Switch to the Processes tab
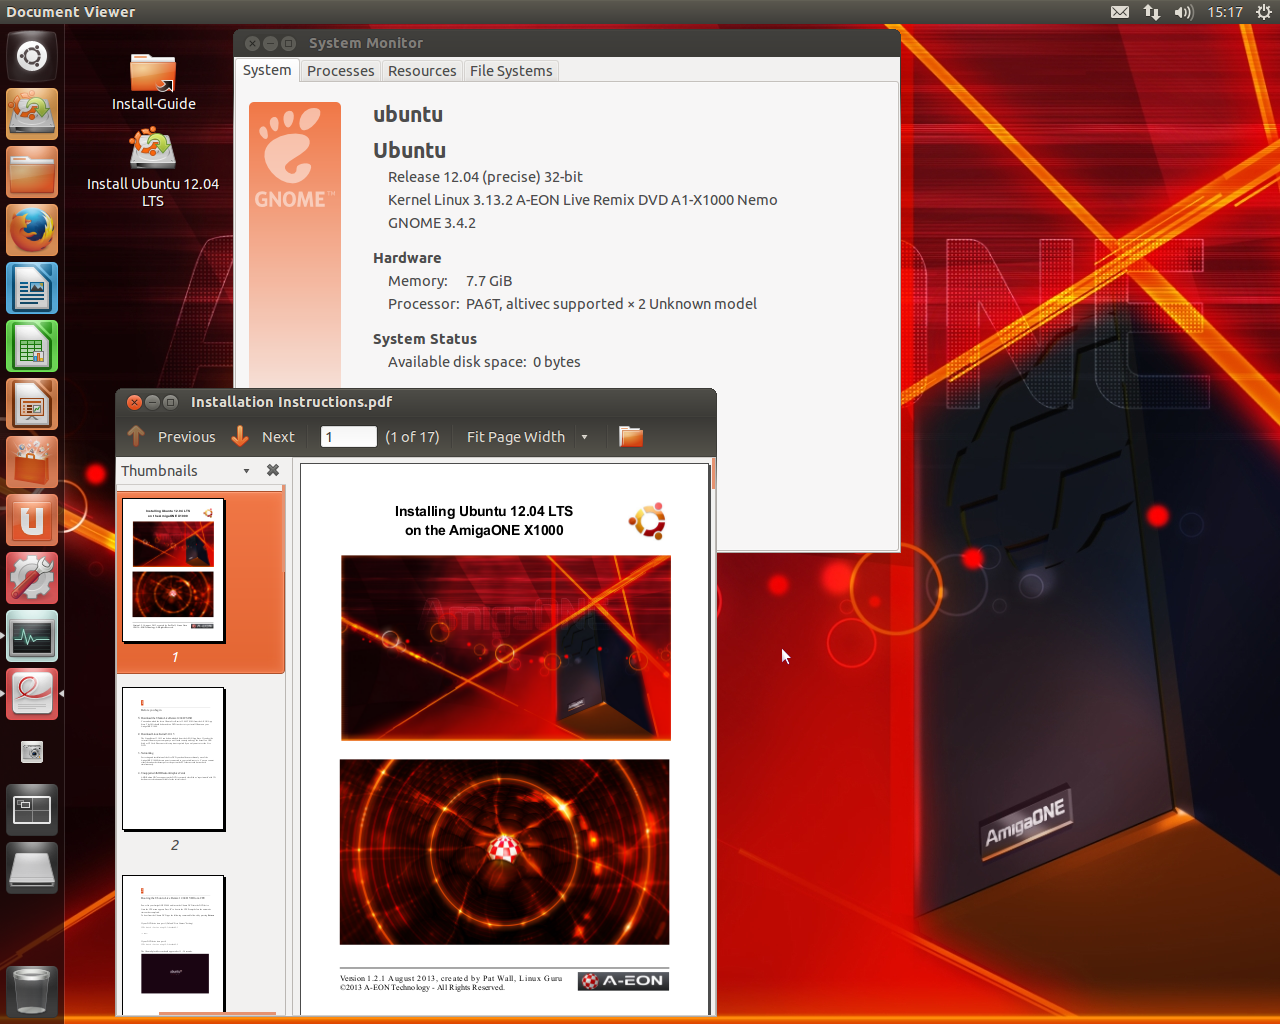The height and width of the screenshot is (1024, 1280). pos(340,71)
